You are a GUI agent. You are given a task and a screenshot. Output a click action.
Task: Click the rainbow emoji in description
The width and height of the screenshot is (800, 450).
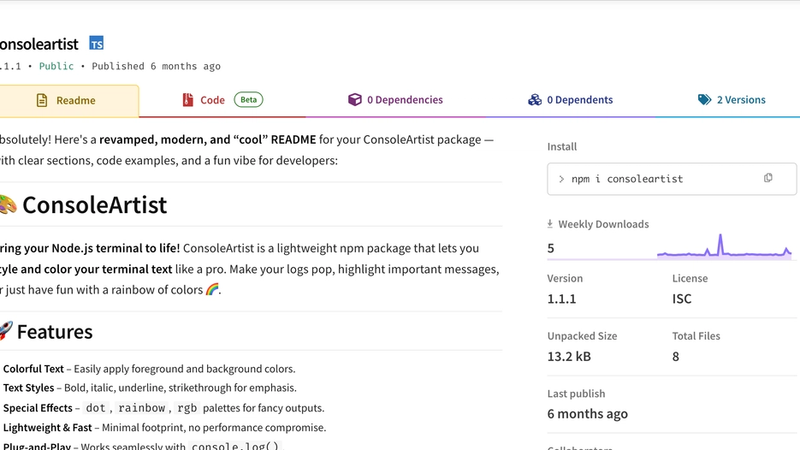pos(211,290)
